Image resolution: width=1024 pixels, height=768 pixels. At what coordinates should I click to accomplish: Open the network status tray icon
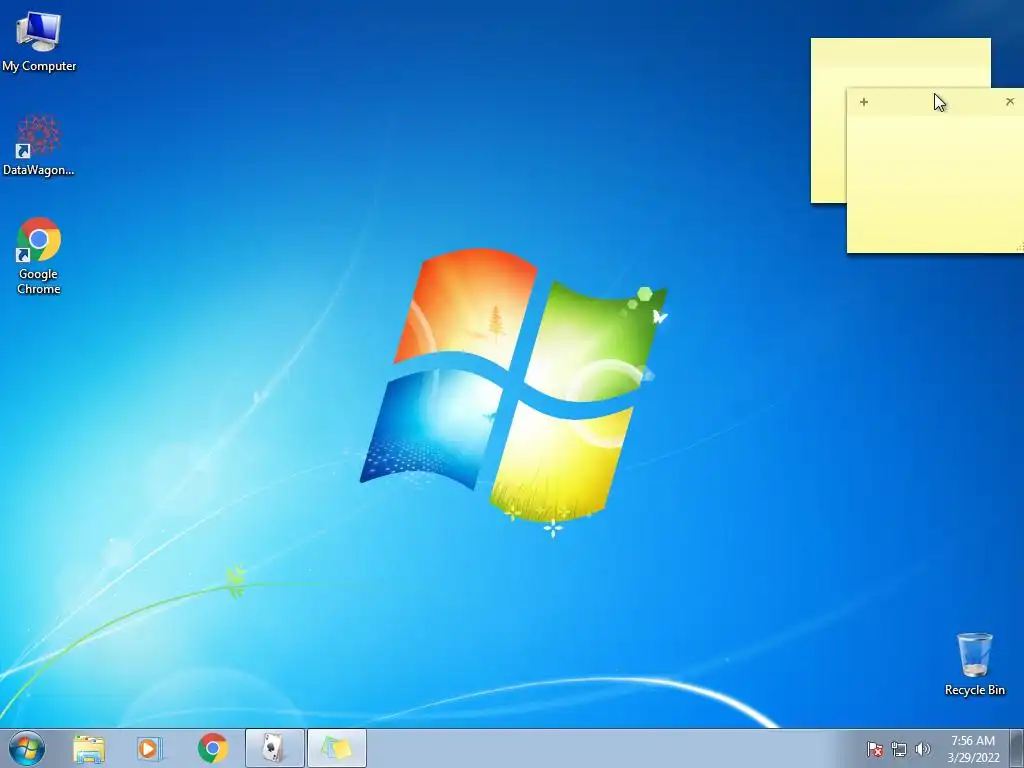(899, 749)
